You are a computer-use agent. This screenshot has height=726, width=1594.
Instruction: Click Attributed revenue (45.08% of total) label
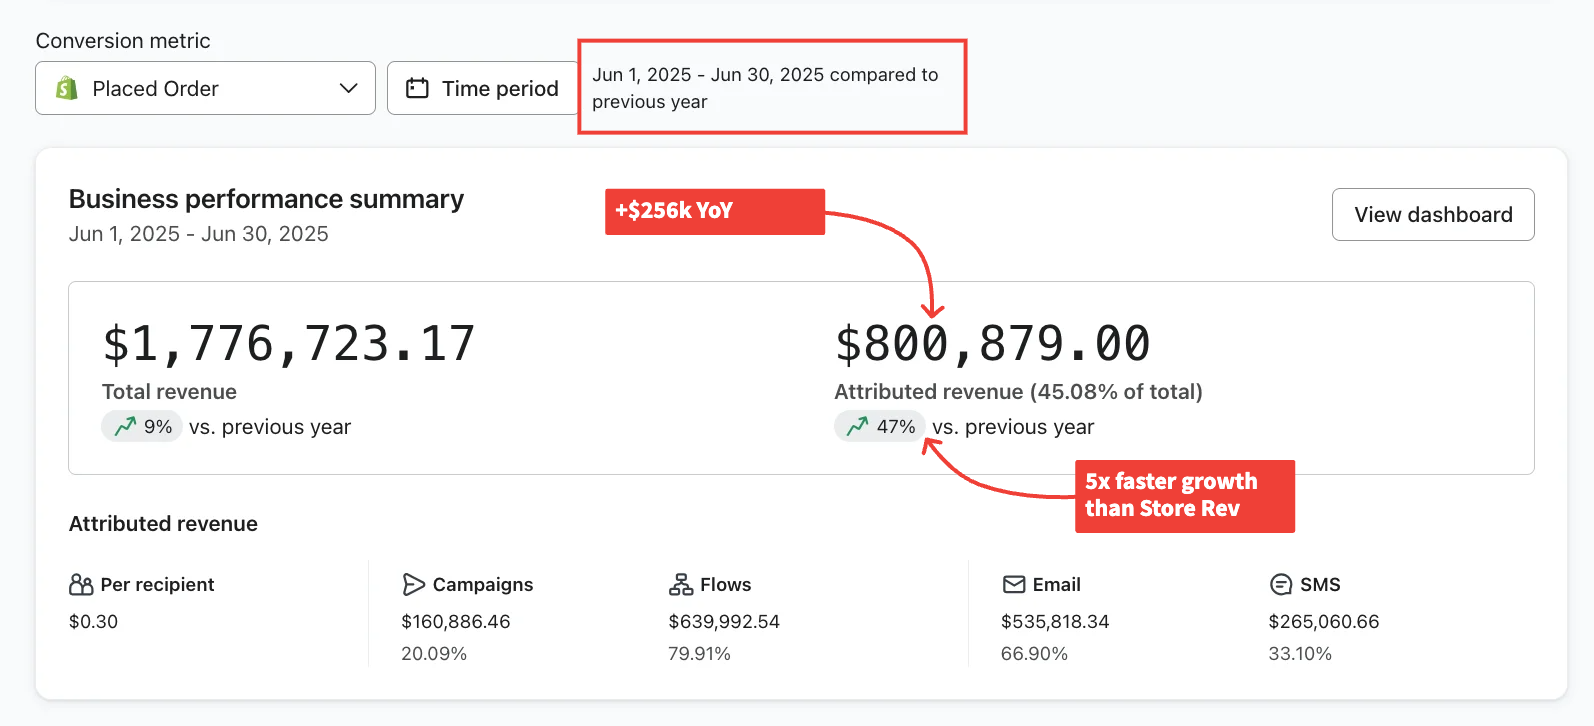tap(1018, 392)
